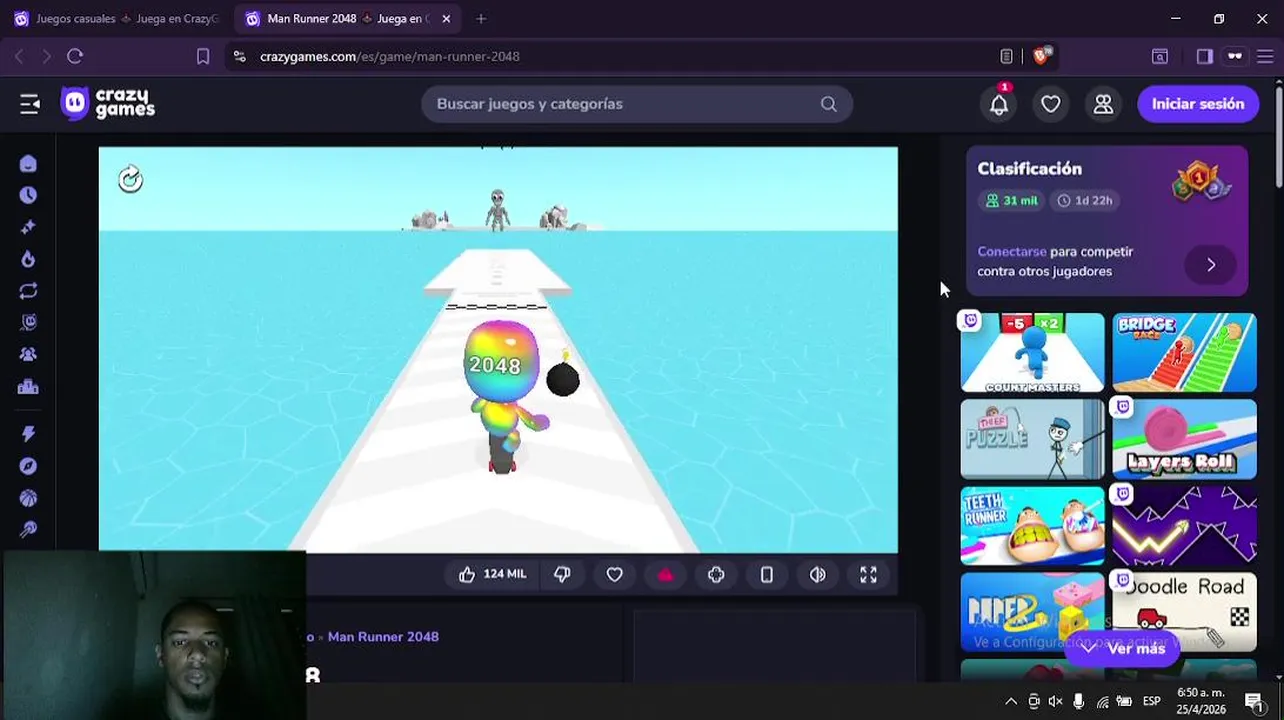Open action lightning icon in the sidebar
1284x720 pixels.
pyautogui.click(x=28, y=434)
